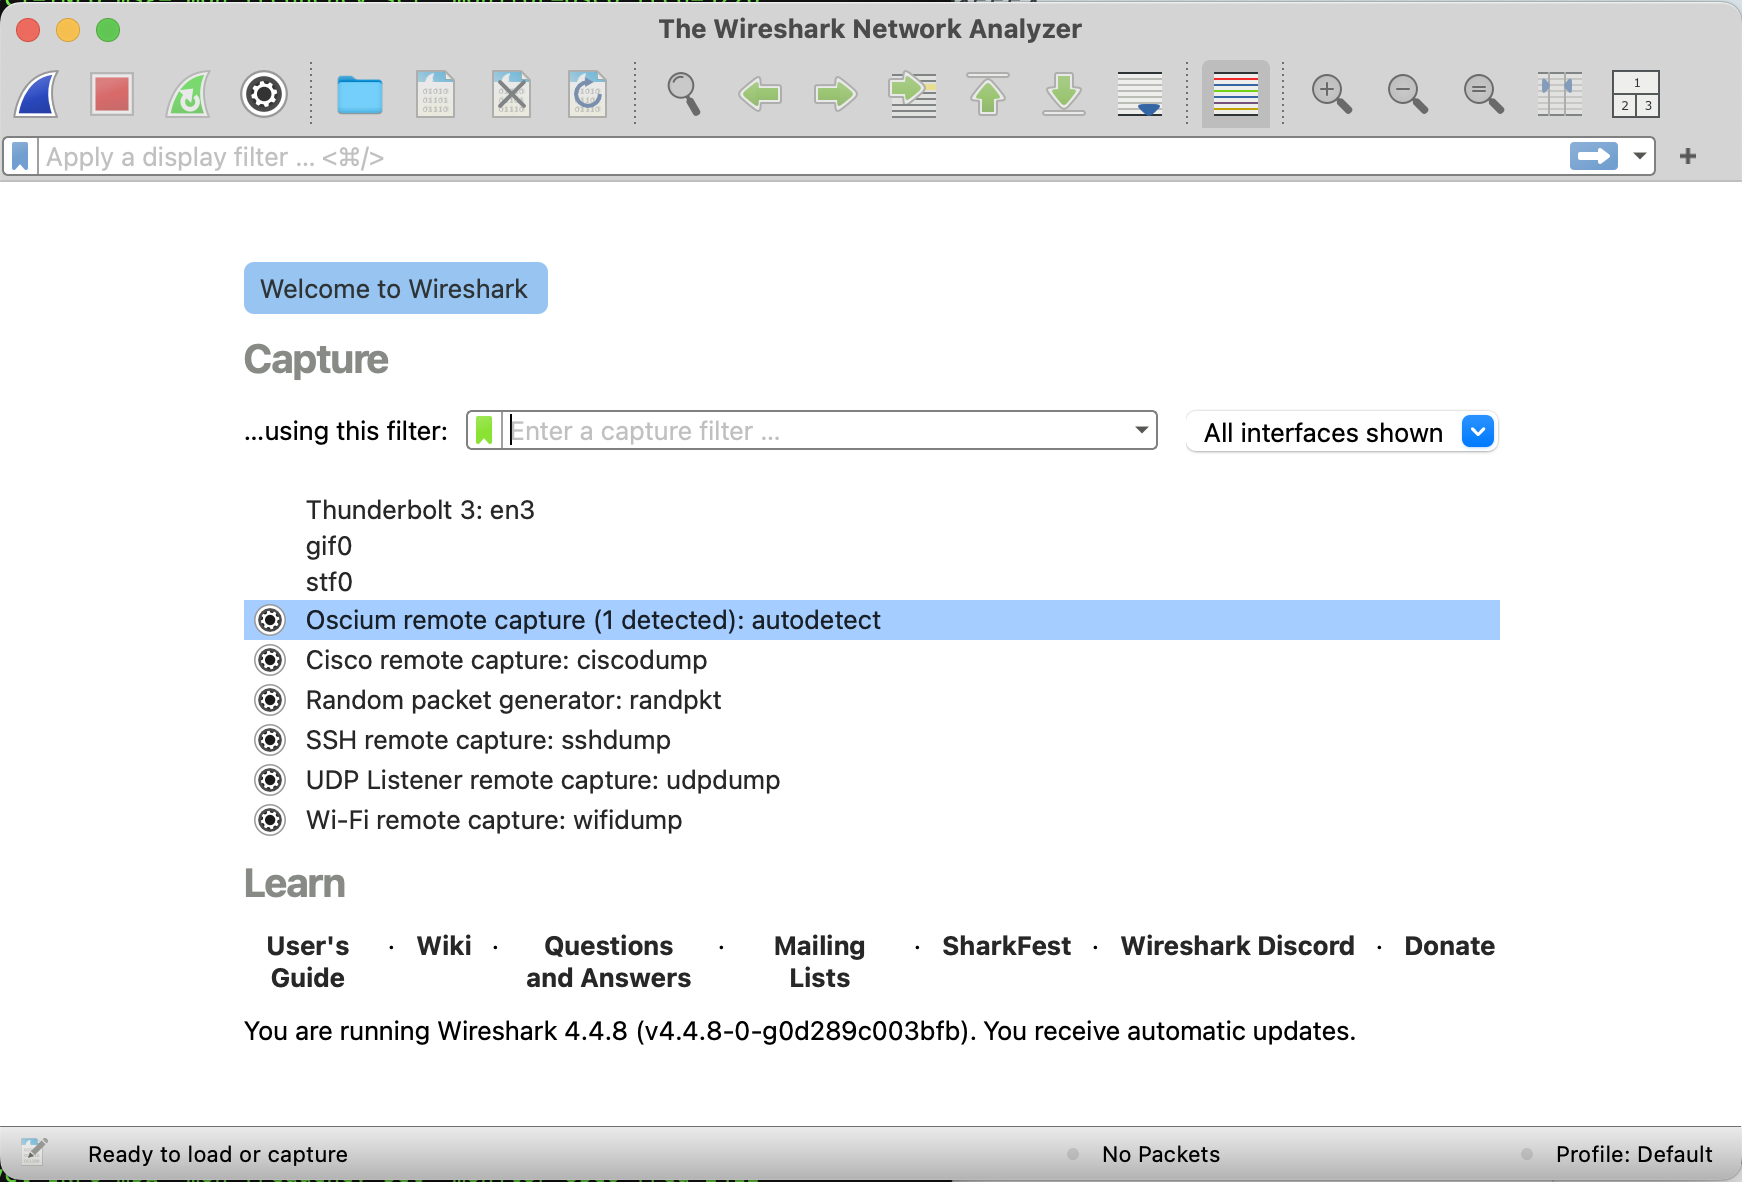Open Questions and Answers link

[609, 962]
